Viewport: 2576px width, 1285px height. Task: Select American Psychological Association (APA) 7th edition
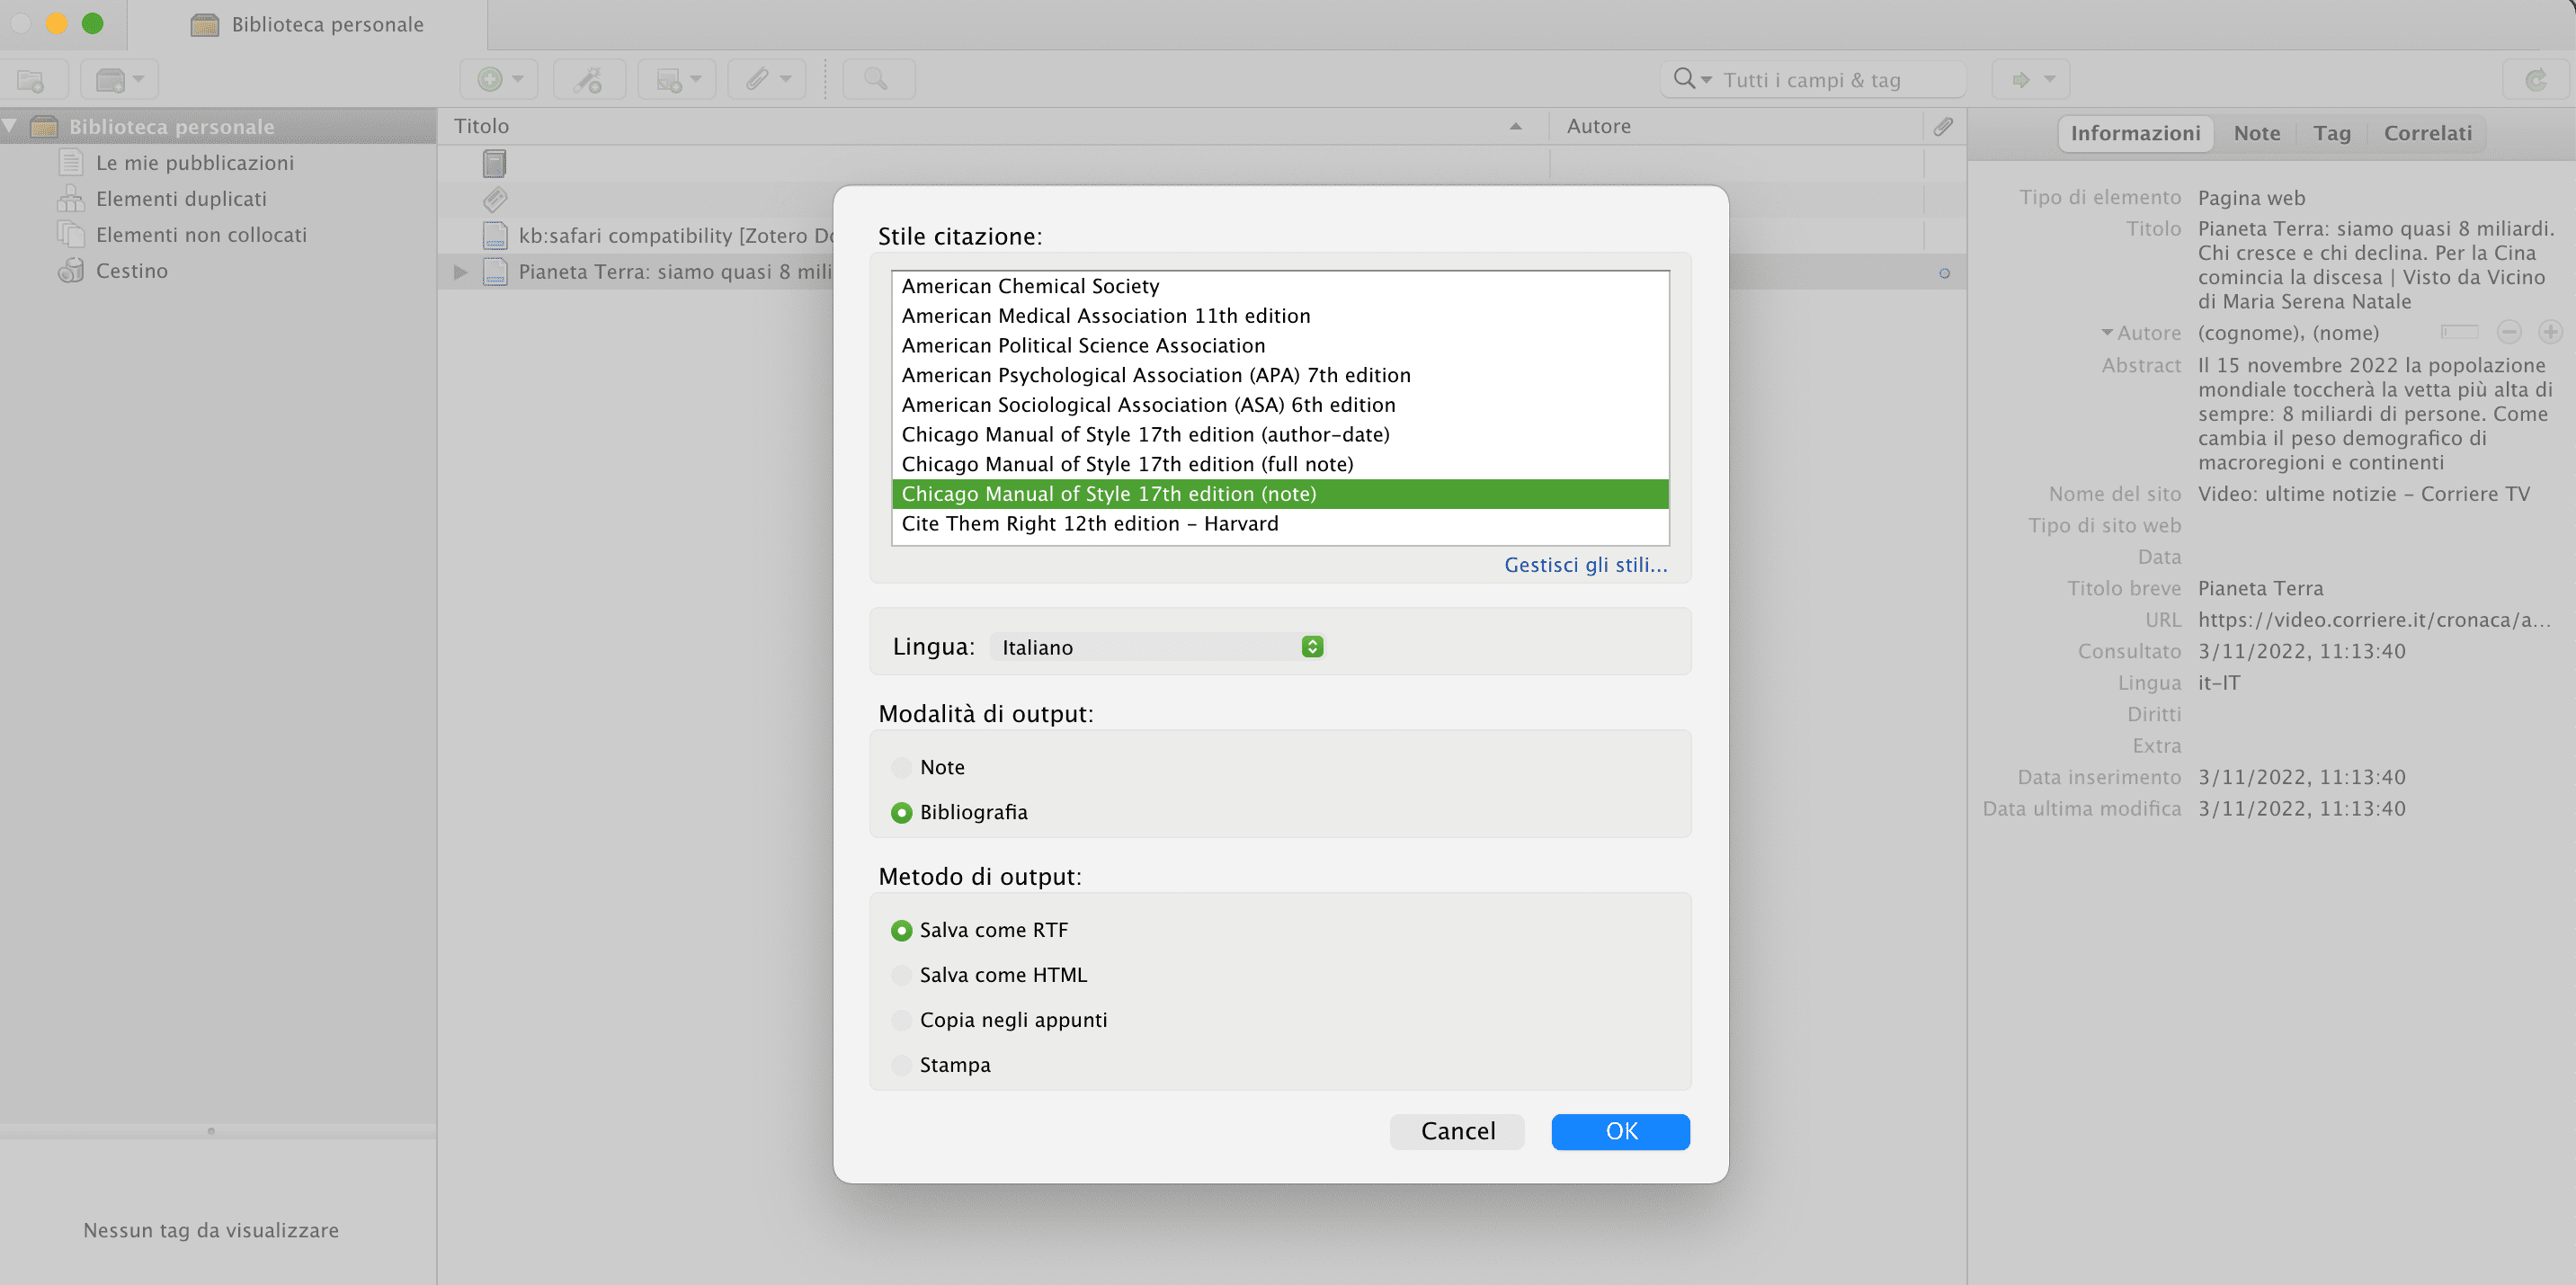click(1280, 375)
